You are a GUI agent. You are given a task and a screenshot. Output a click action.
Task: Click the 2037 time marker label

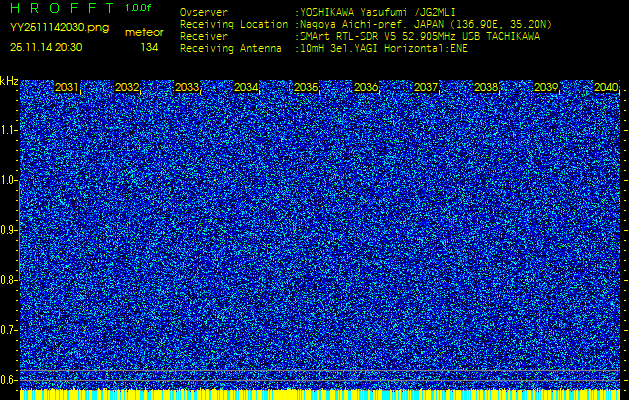(x=426, y=87)
